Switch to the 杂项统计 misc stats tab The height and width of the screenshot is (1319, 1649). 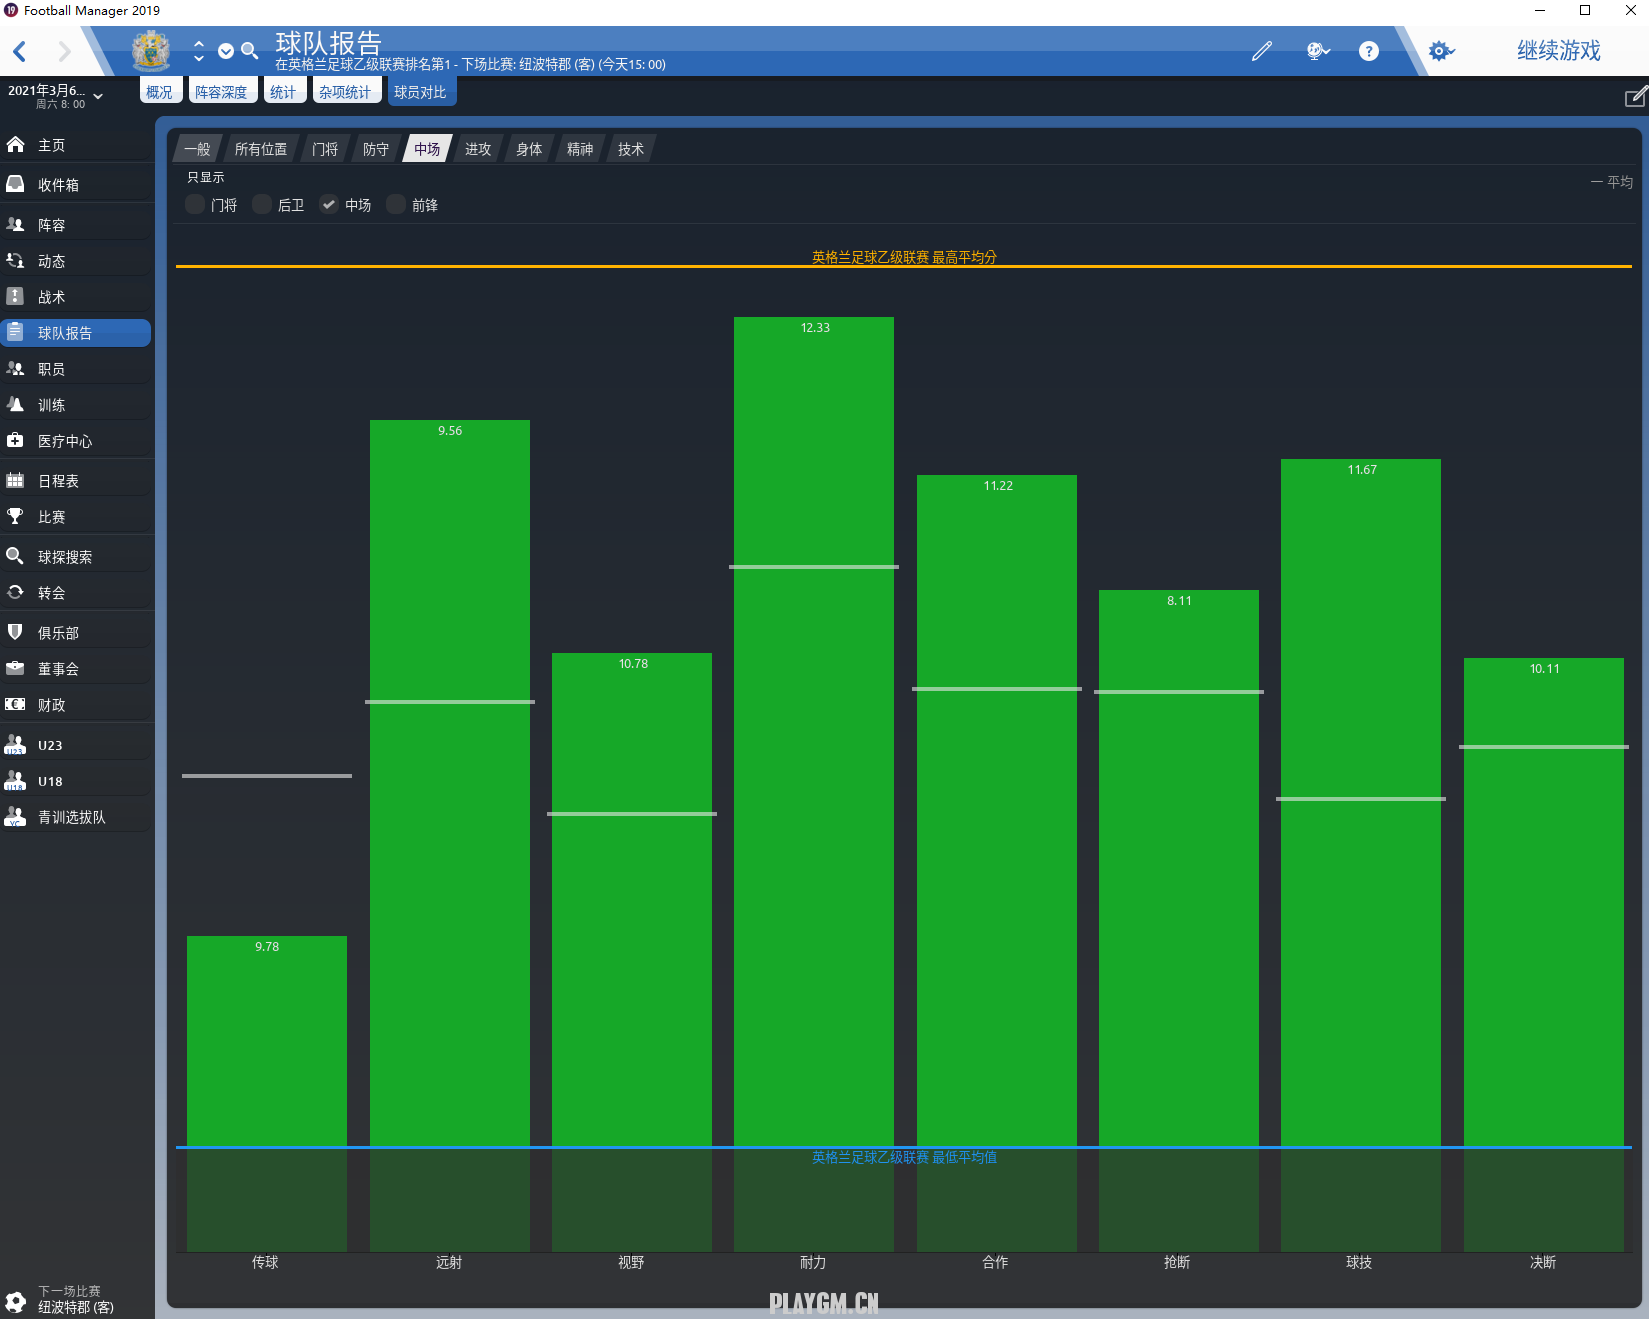(x=345, y=92)
